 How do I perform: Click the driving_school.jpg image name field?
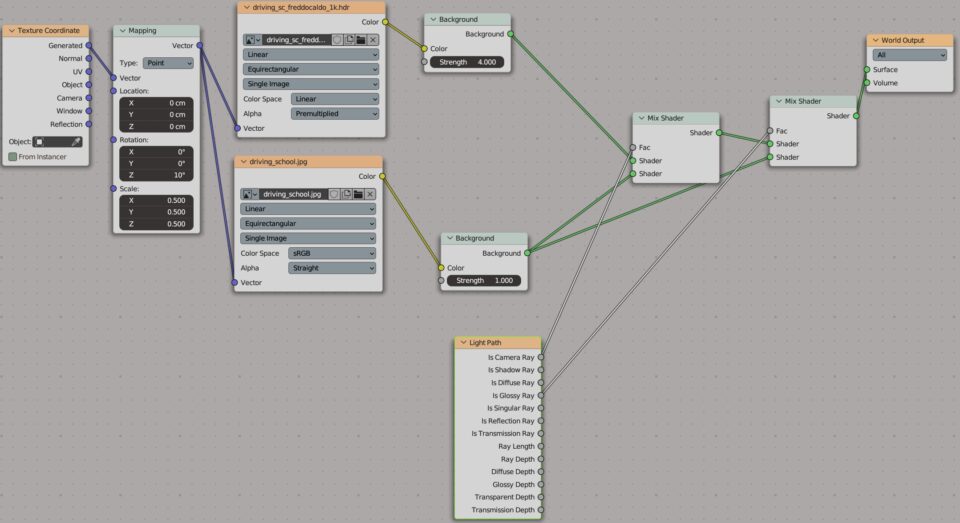[292, 194]
